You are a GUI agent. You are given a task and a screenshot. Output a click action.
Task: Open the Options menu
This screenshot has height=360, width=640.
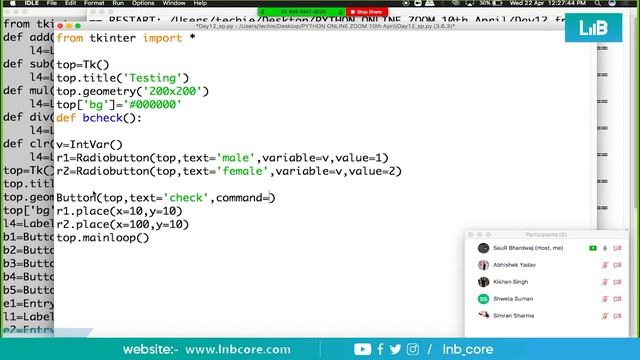[143, 3]
